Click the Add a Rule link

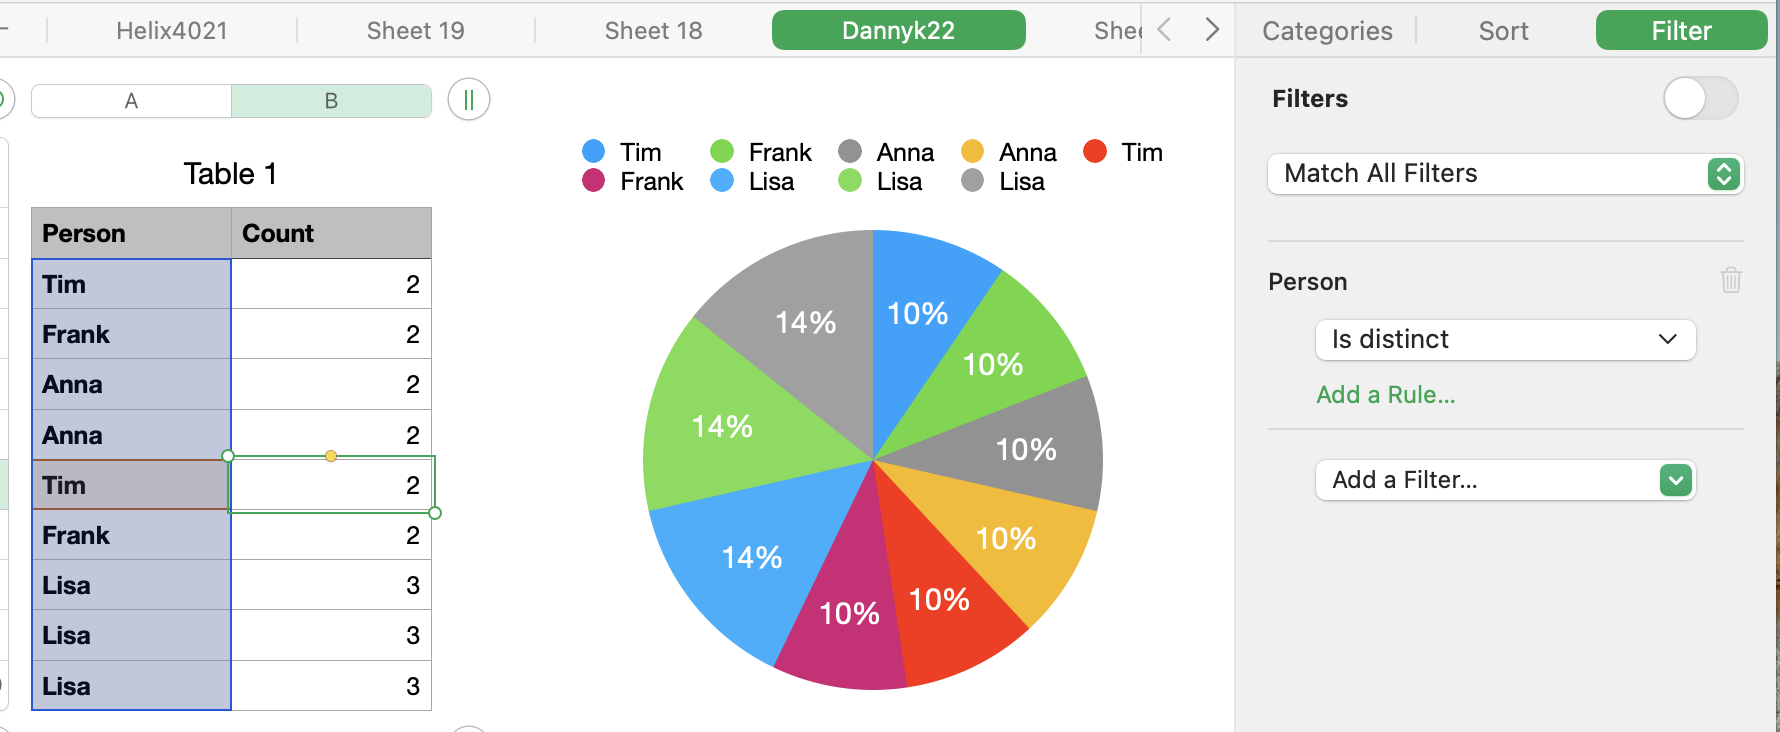(x=1385, y=395)
